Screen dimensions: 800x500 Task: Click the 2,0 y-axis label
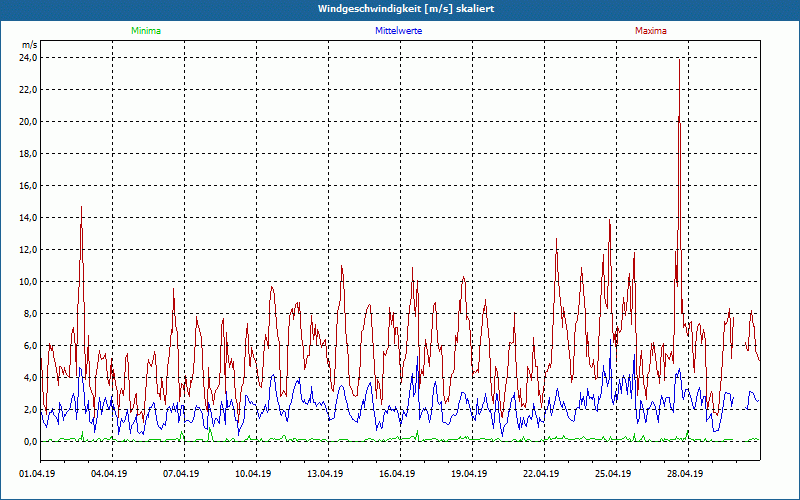click(x=31, y=410)
